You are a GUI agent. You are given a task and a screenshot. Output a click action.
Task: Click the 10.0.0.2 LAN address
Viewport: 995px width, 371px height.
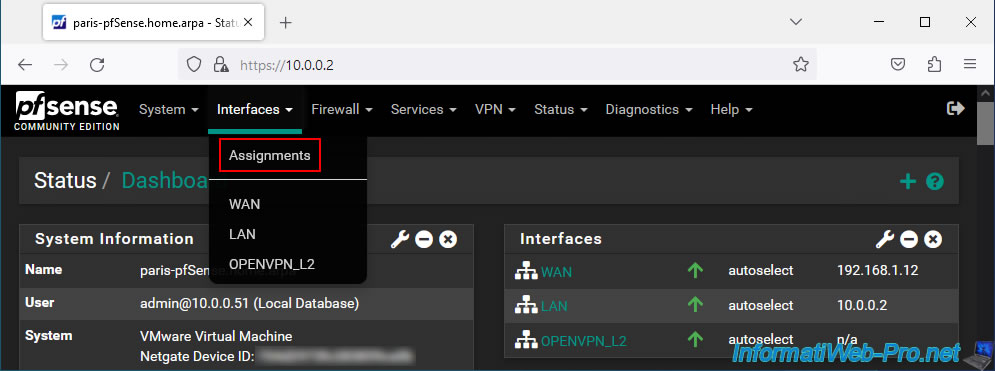pos(862,305)
